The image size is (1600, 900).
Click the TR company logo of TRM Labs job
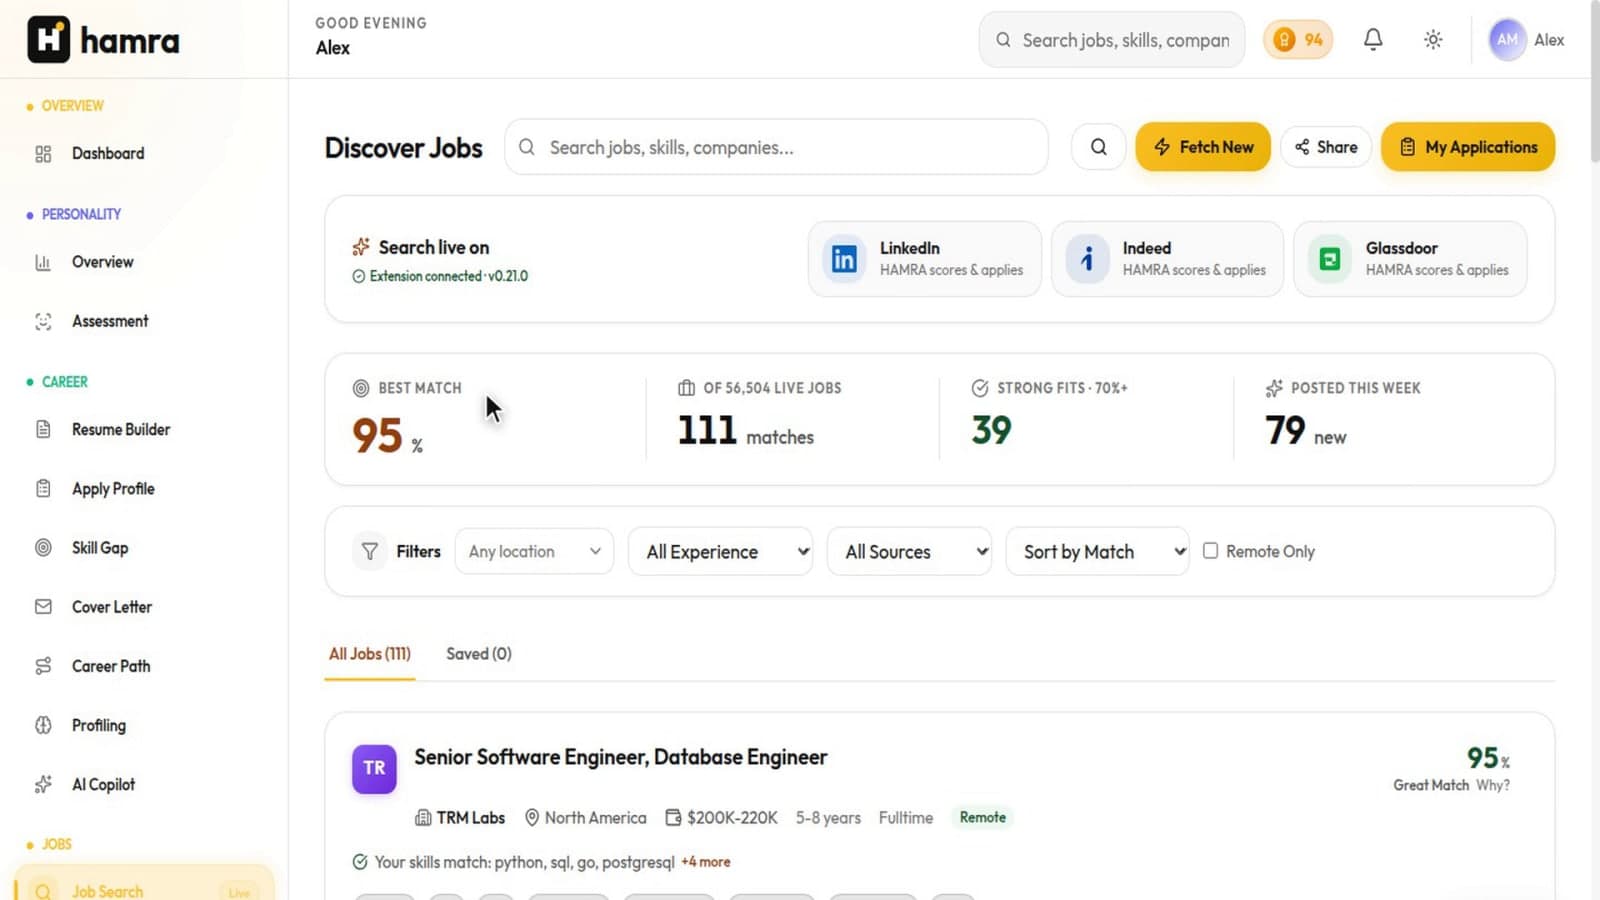click(x=374, y=768)
